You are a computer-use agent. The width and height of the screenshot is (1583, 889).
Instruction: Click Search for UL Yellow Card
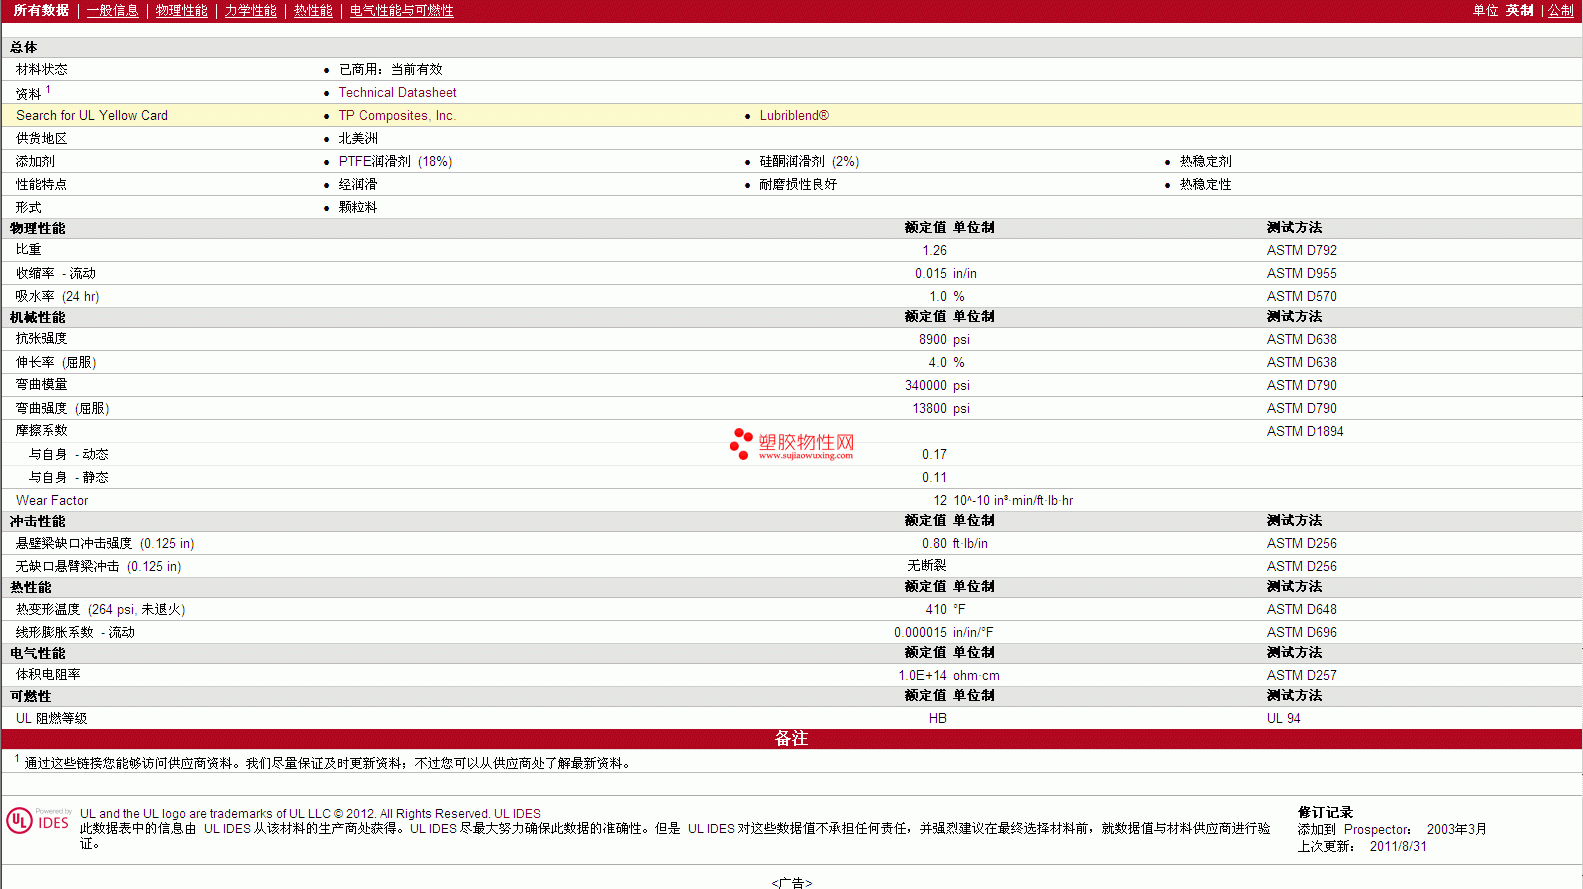pos(92,116)
